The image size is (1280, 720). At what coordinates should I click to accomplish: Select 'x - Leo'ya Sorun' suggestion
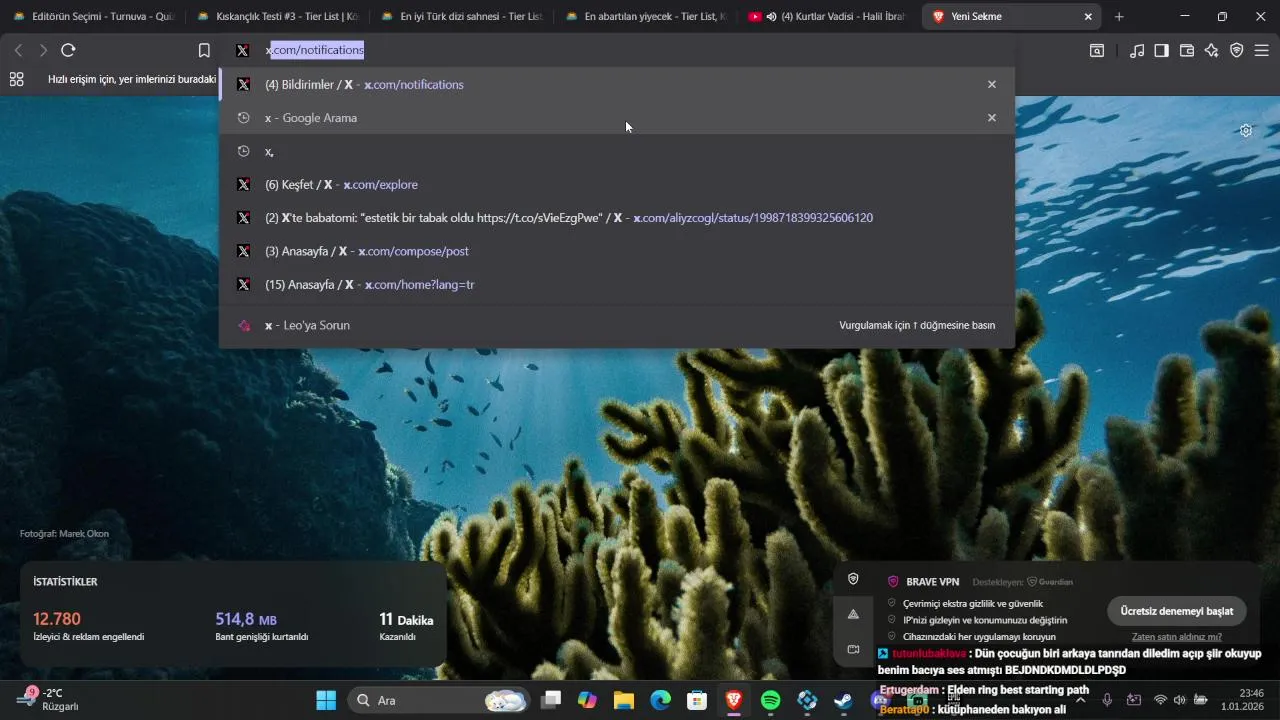tap(617, 325)
